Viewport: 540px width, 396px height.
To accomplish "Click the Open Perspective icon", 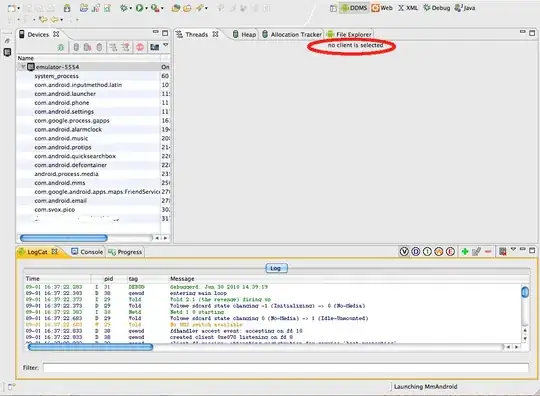I will (333, 8).
